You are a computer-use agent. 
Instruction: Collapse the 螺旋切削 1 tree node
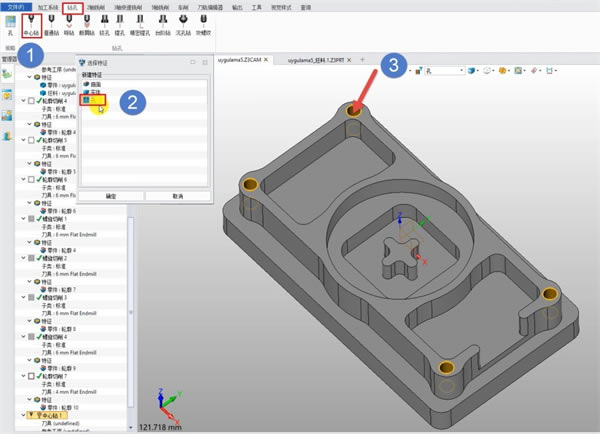click(23, 219)
